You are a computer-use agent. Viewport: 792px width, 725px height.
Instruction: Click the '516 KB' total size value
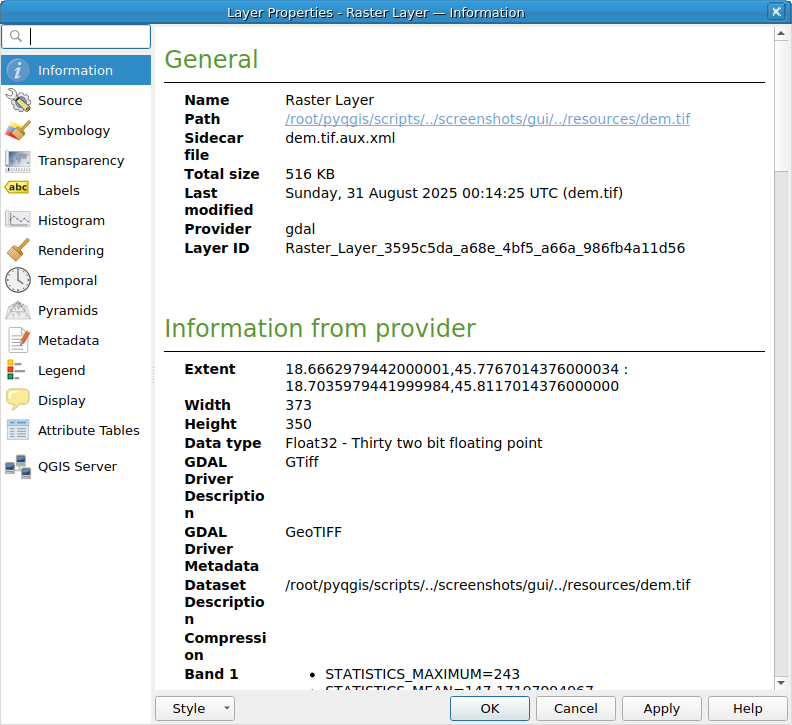(x=310, y=174)
